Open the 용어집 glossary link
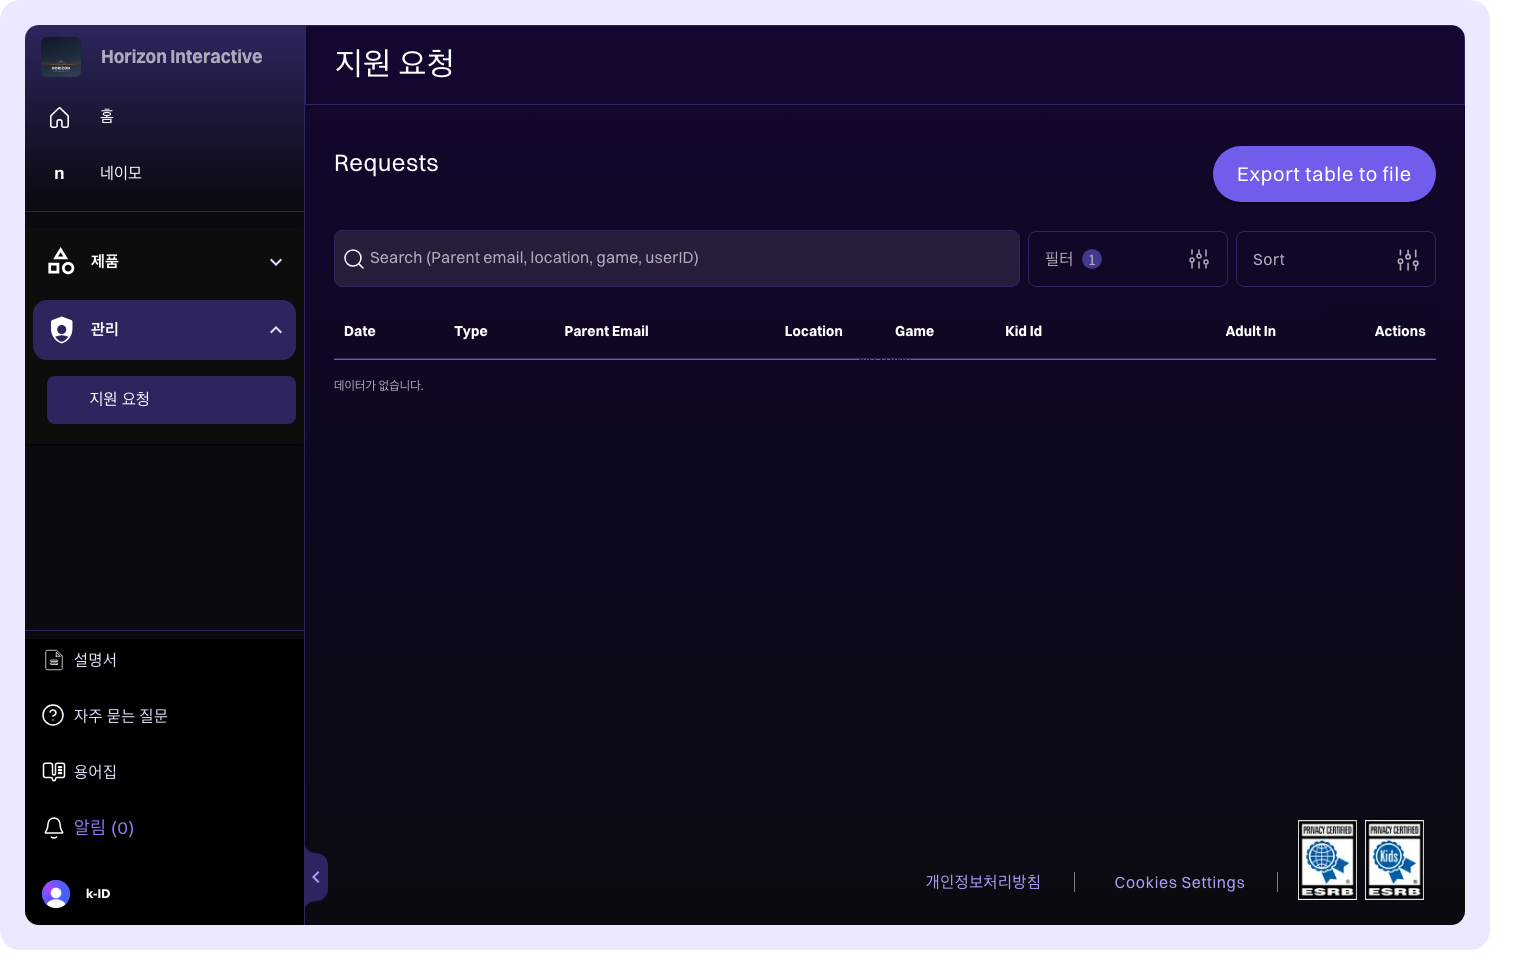 [x=95, y=772]
